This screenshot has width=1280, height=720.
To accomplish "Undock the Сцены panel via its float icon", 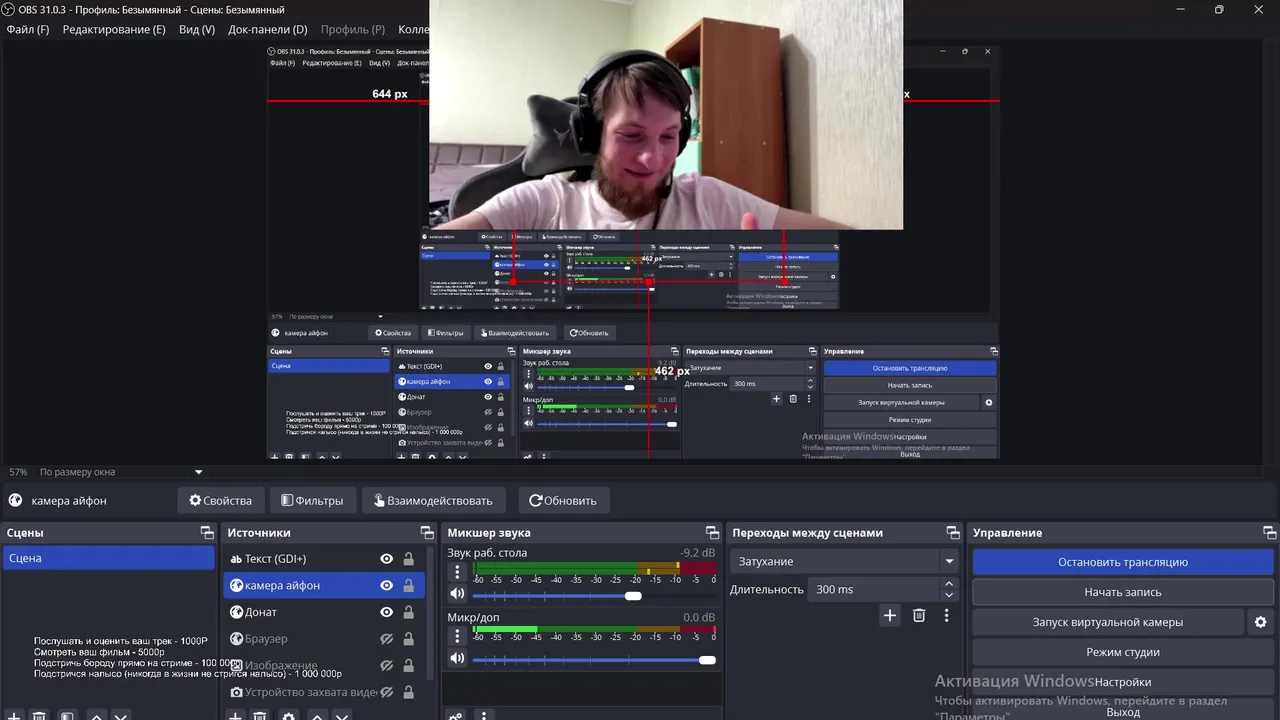I will [x=207, y=533].
